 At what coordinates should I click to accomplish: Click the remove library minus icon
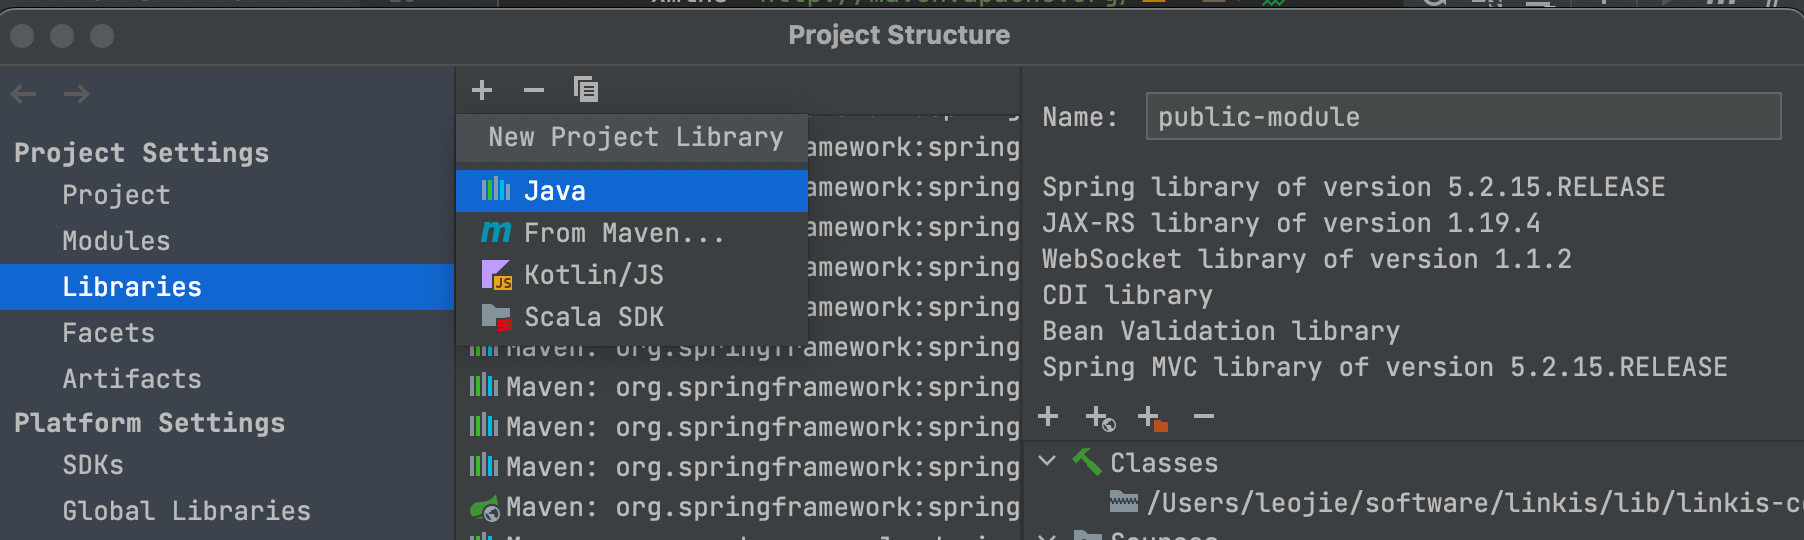[x=534, y=90]
